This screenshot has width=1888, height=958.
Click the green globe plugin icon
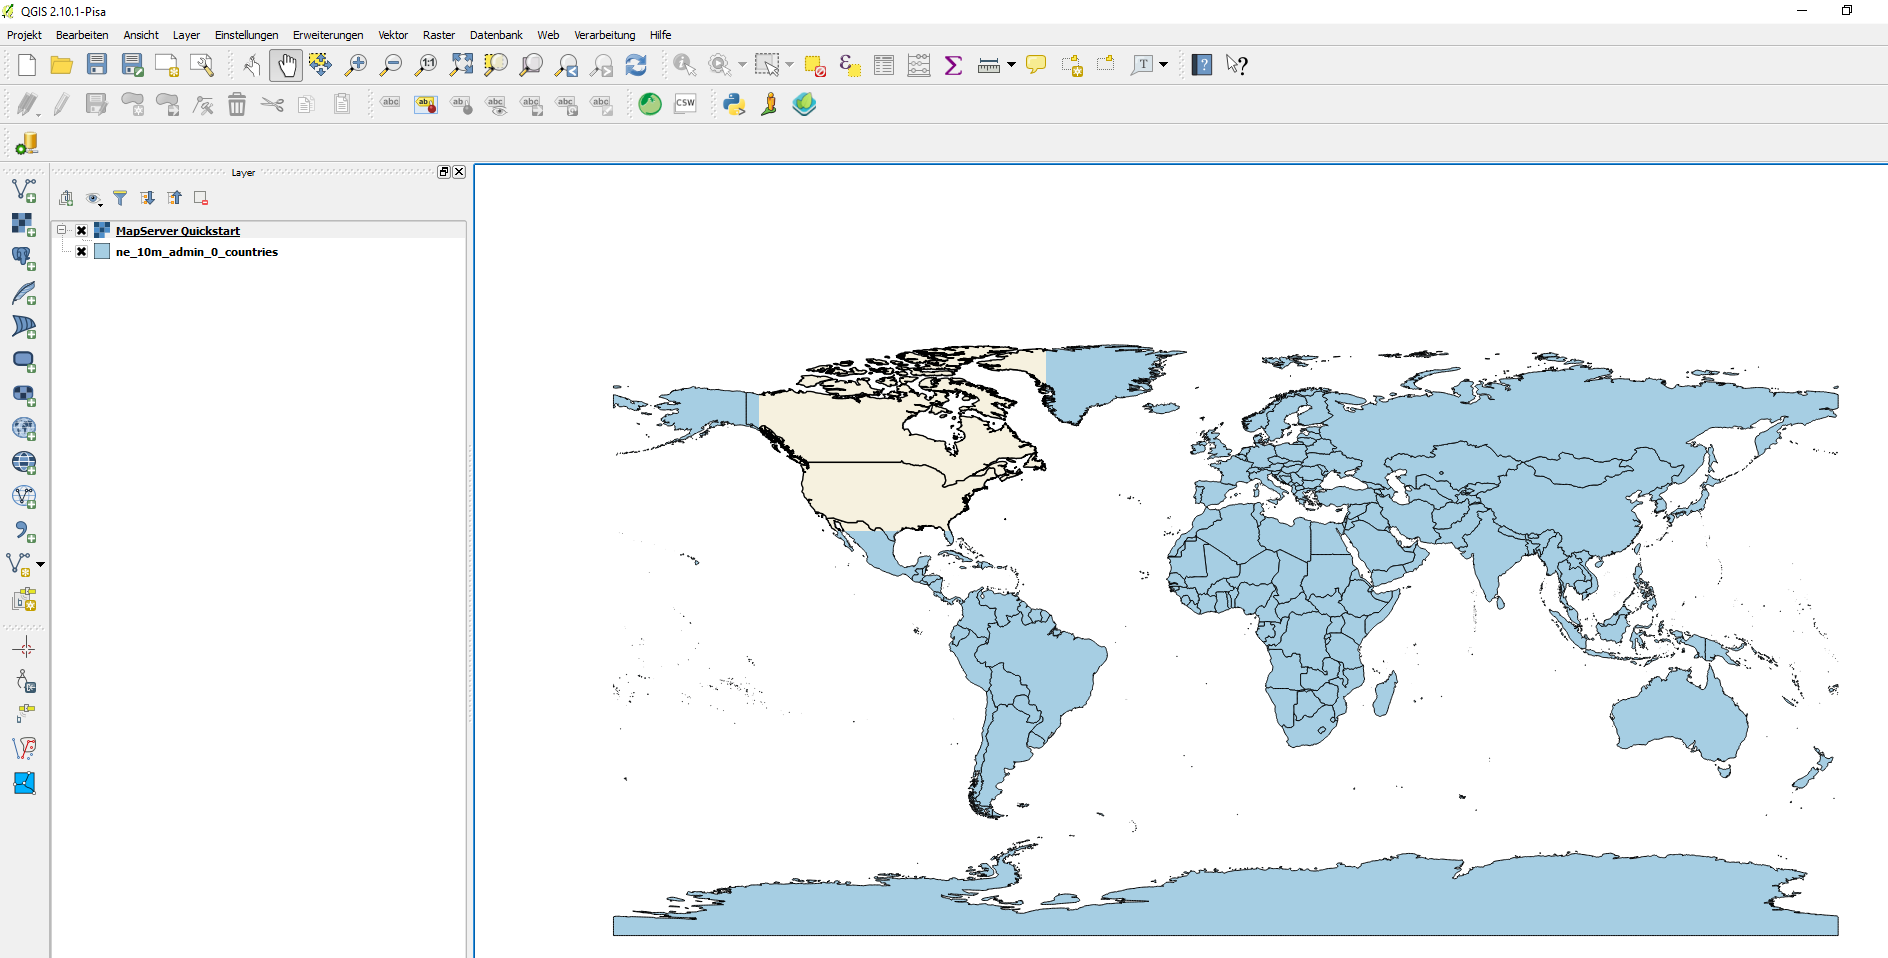(650, 104)
